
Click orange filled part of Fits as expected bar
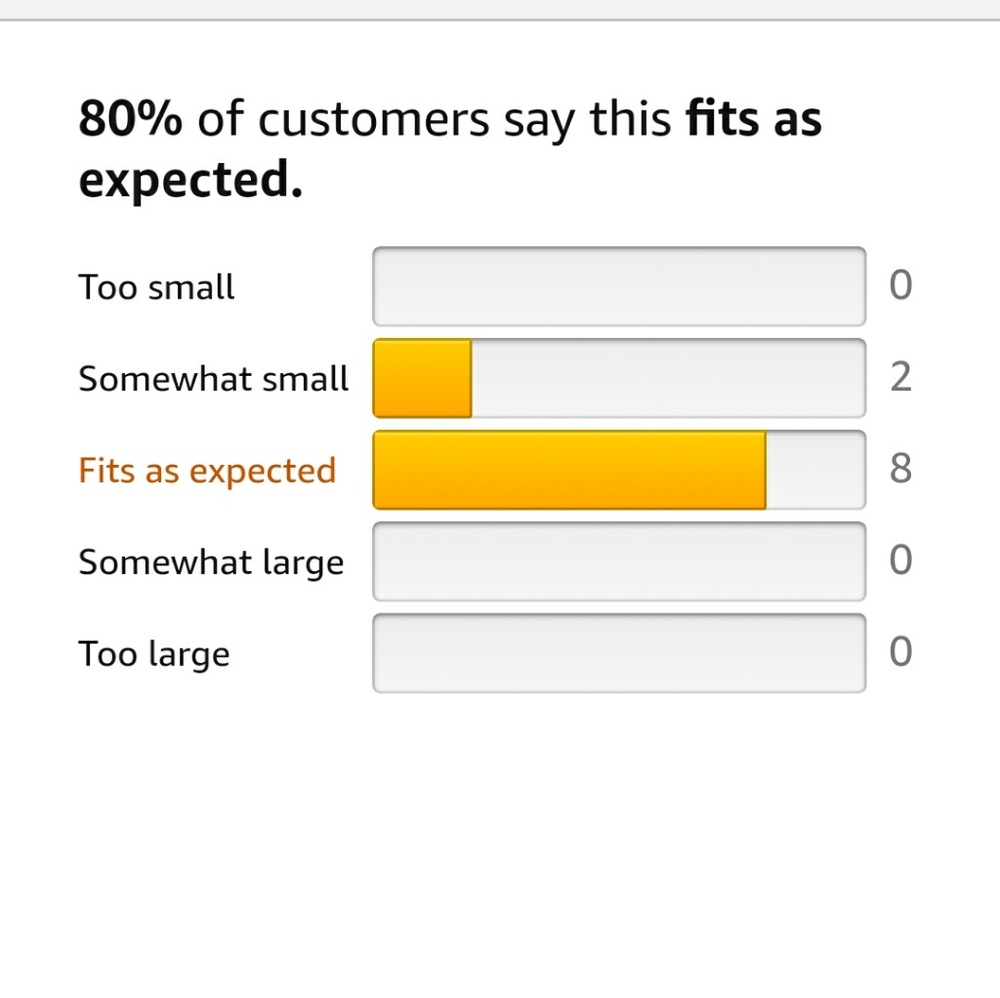point(568,471)
